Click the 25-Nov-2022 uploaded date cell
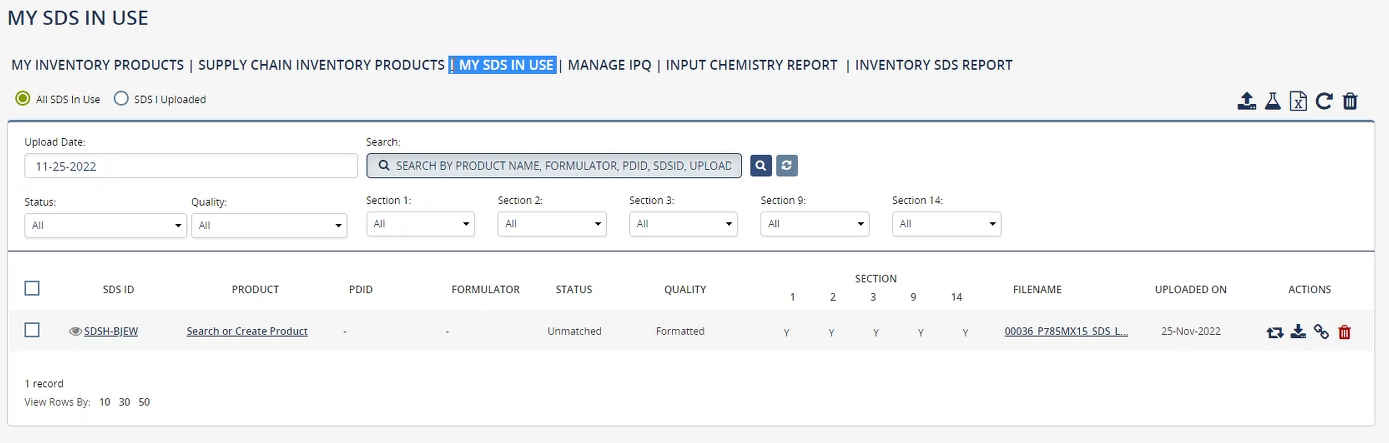 pos(1189,331)
